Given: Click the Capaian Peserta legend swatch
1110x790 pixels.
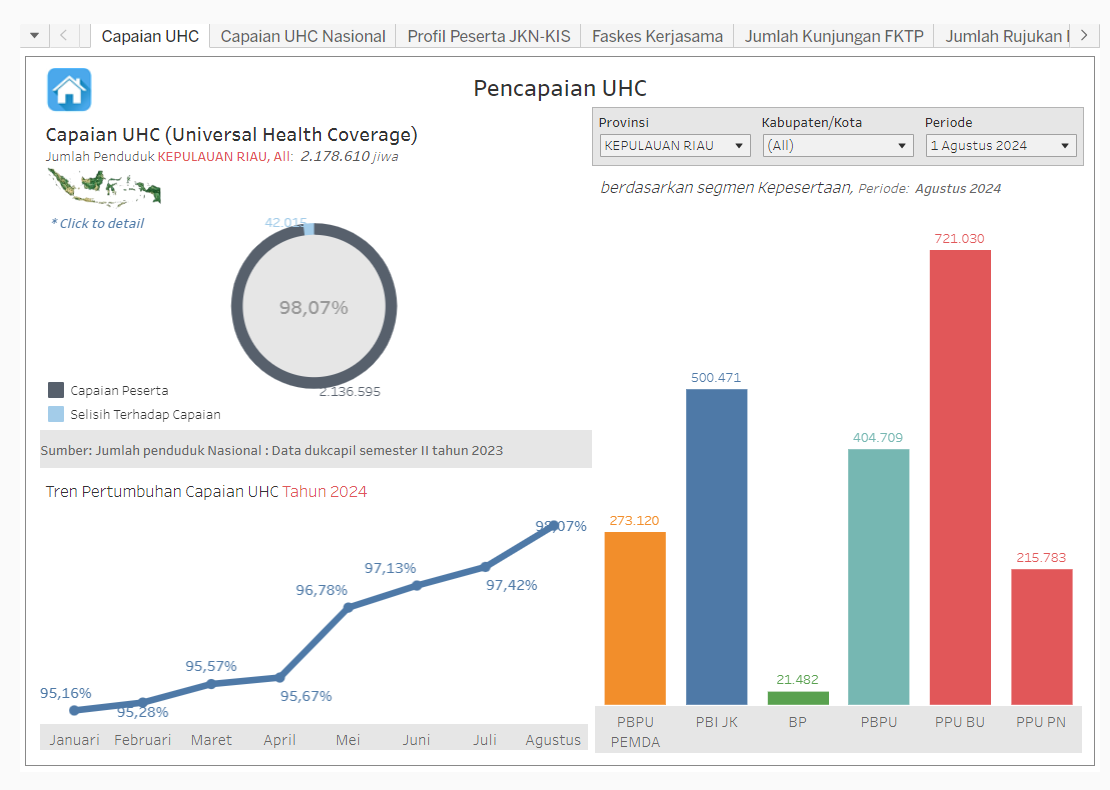Looking at the screenshot, I should coord(56,391).
